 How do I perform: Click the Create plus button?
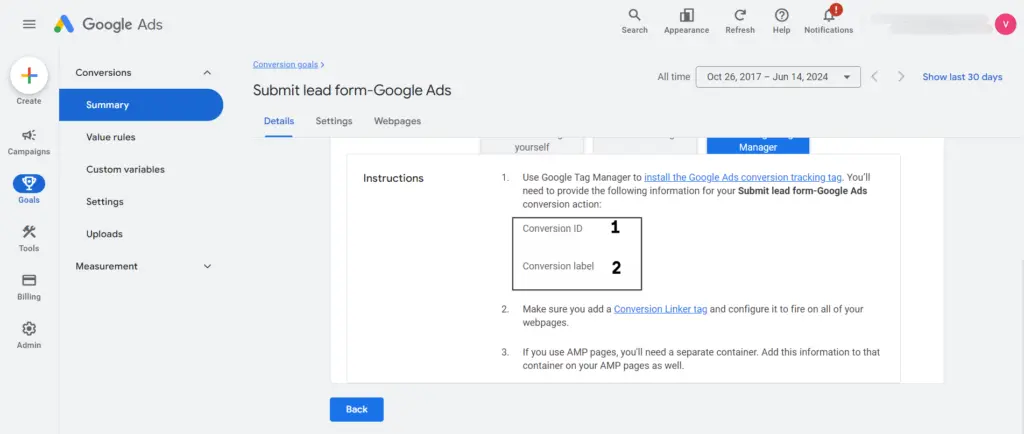pyautogui.click(x=29, y=76)
